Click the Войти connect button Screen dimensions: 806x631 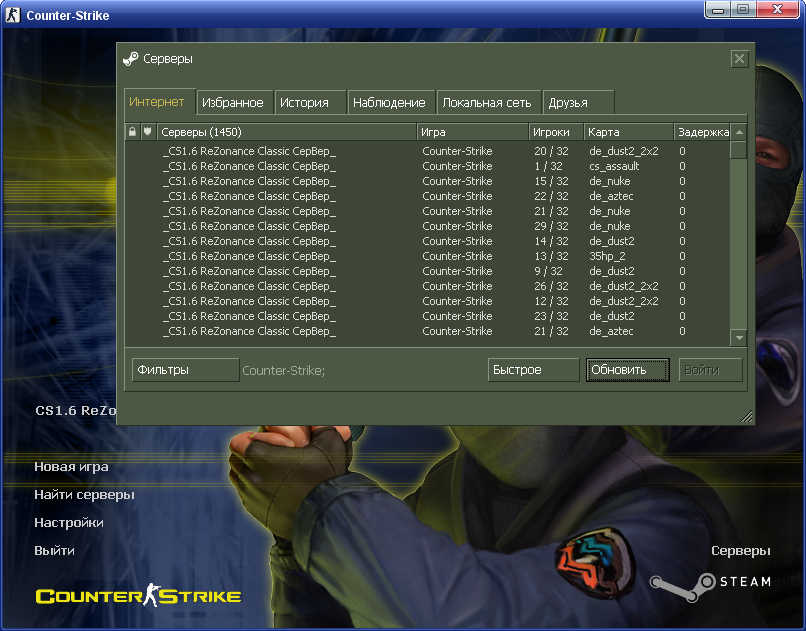click(x=710, y=370)
